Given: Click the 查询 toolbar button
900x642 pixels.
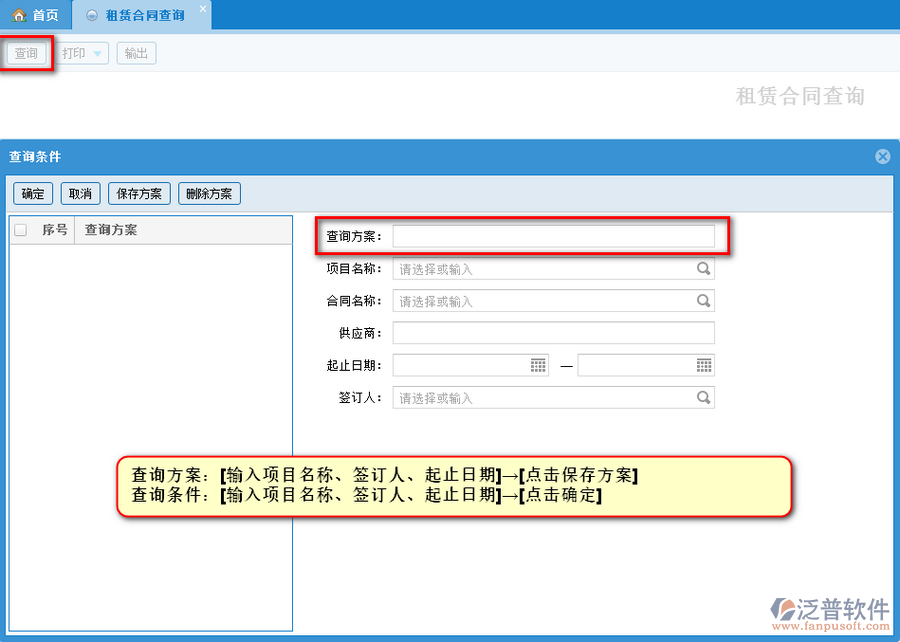Looking at the screenshot, I should [26, 53].
